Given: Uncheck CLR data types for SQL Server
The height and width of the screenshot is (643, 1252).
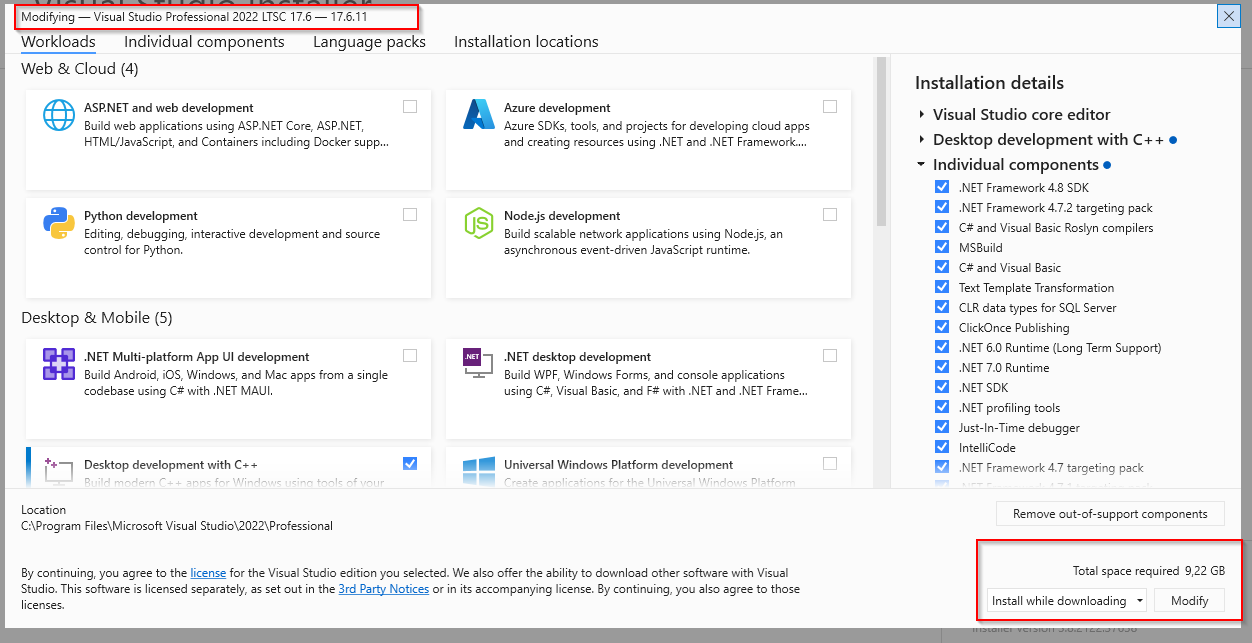Looking at the screenshot, I should (942, 308).
